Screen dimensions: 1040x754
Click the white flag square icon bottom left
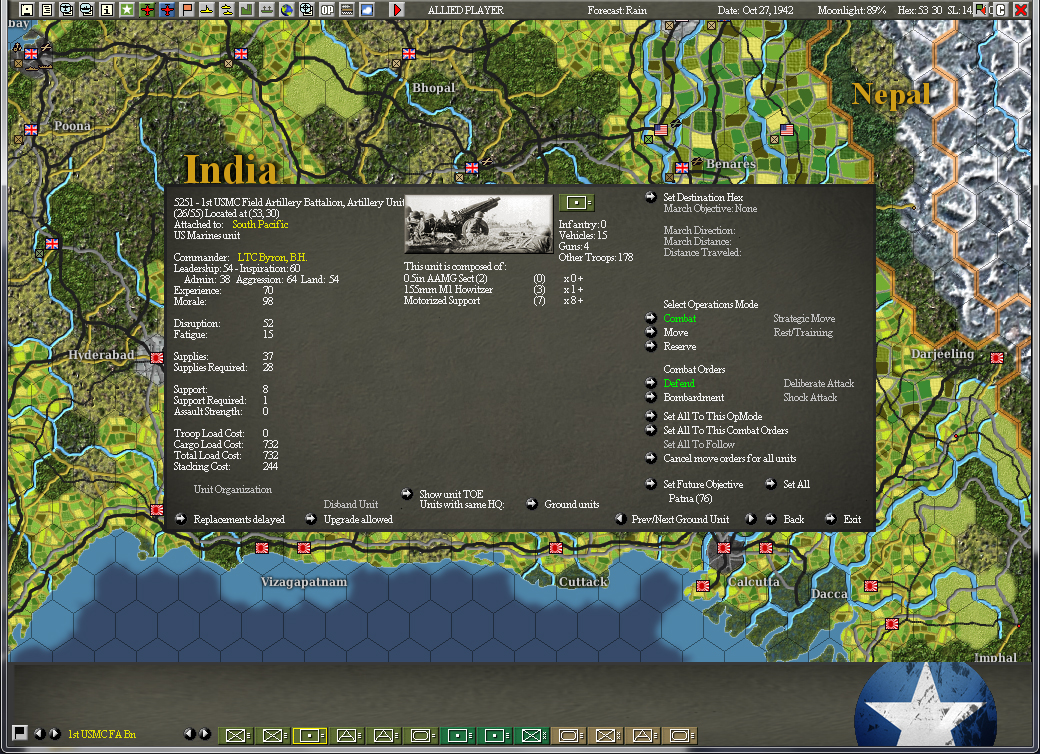point(19,733)
